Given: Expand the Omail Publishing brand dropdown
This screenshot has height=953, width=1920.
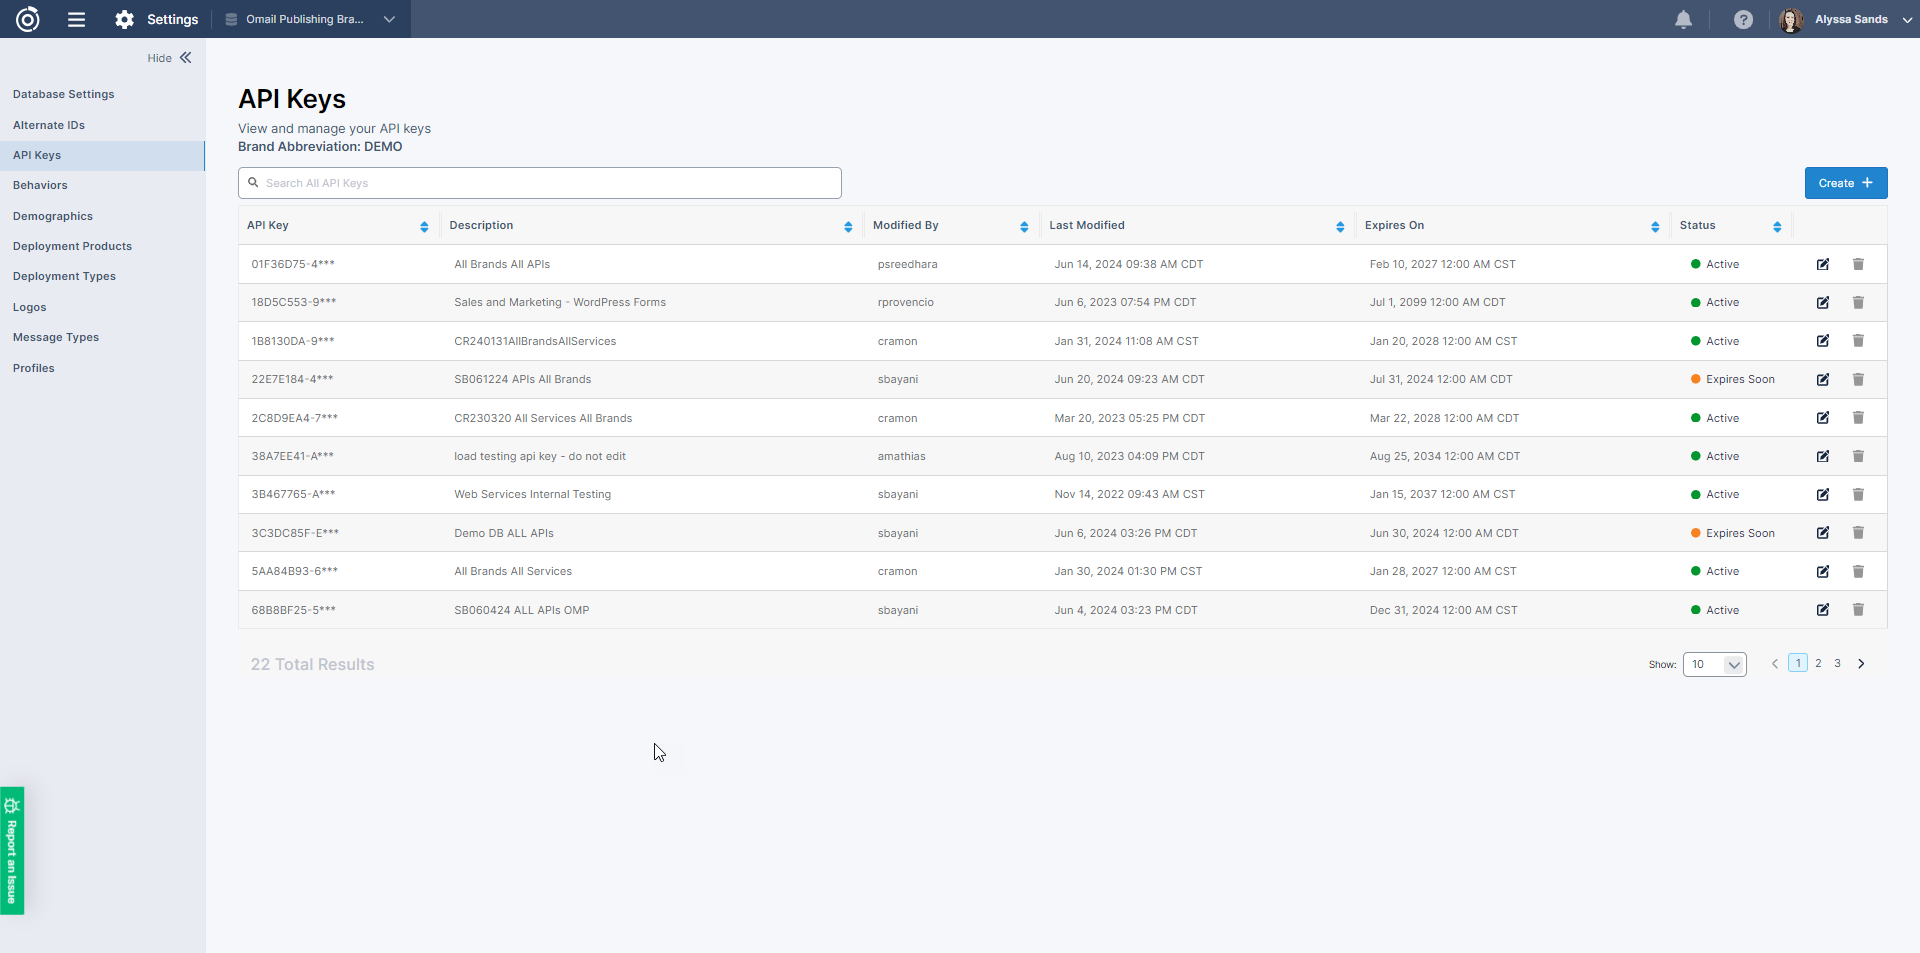Looking at the screenshot, I should 389,19.
